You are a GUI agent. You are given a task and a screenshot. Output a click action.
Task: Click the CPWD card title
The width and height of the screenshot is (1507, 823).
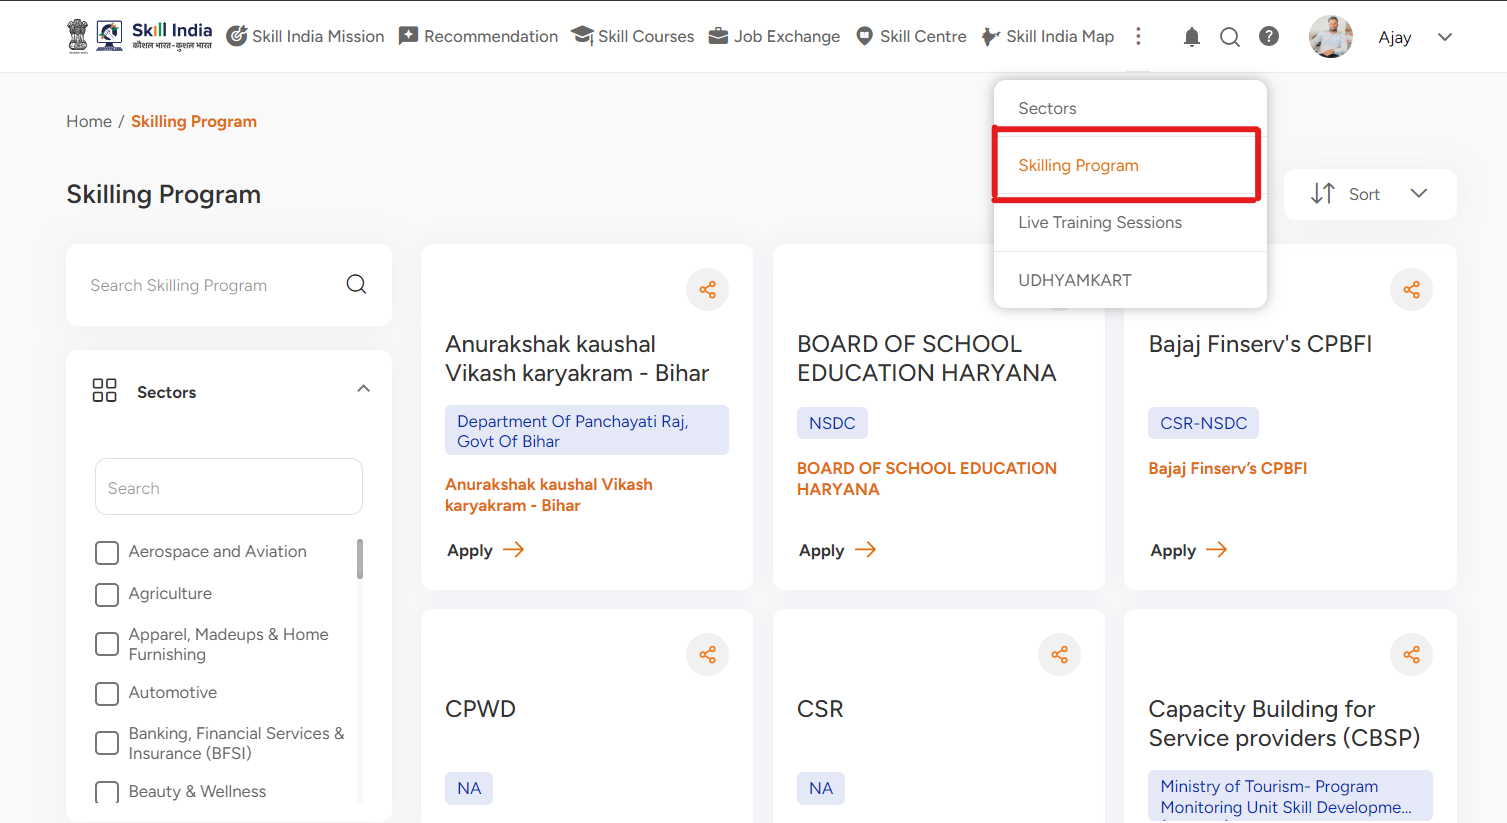pyautogui.click(x=481, y=709)
